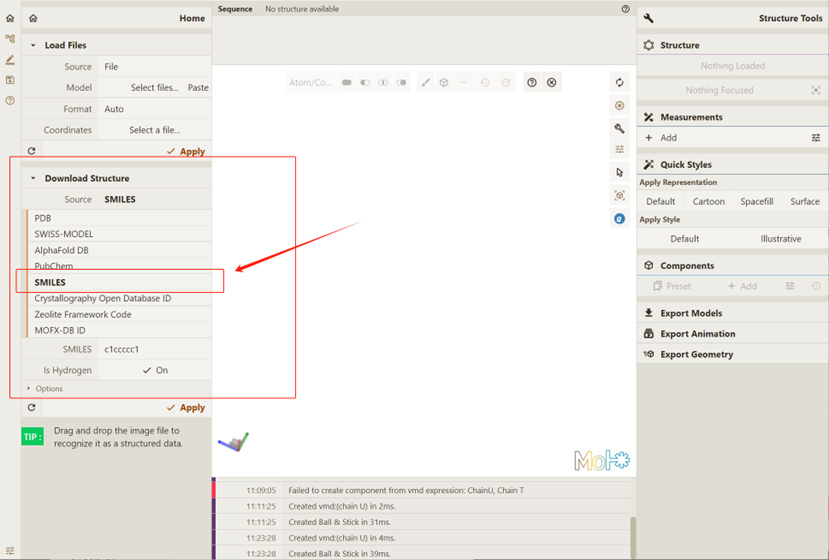Image resolution: width=829 pixels, height=560 pixels.
Task: Click the help icon in selection toolbar
Action: 532,82
